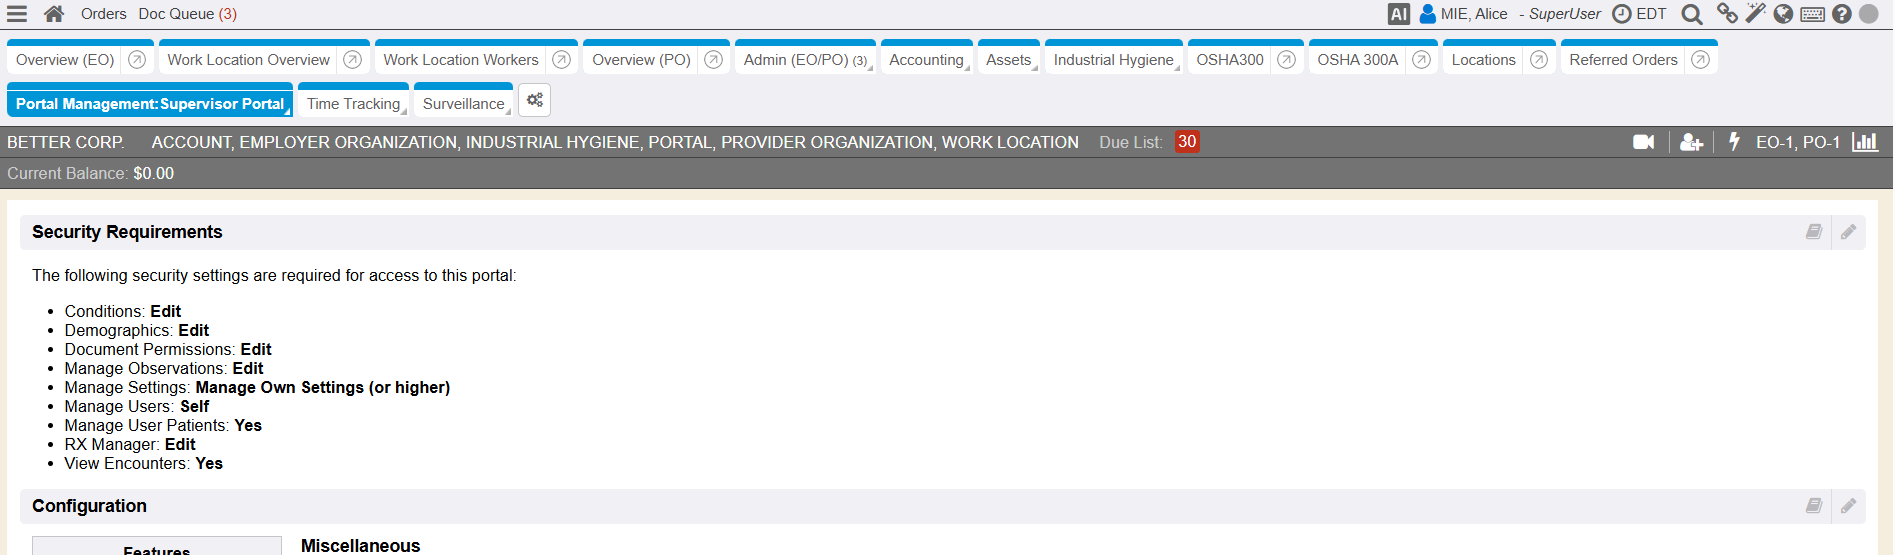The image size is (1895, 555).
Task: Switch to the Work Location Workers tab
Action: [460, 60]
